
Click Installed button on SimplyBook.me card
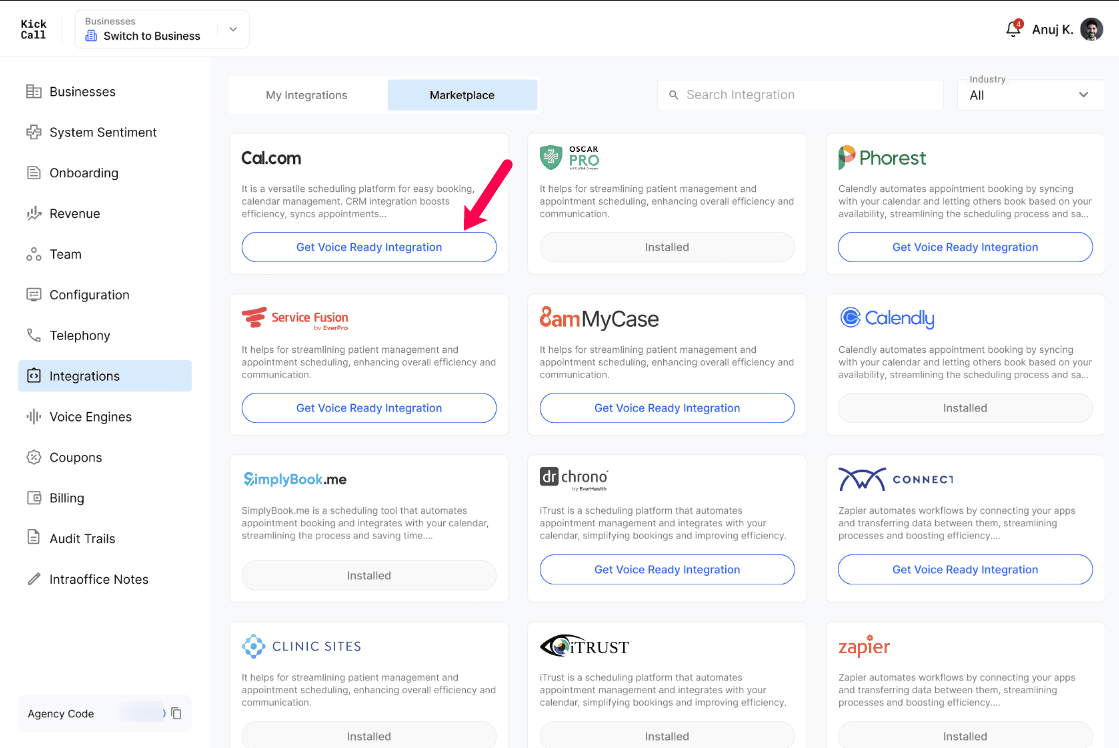369,575
